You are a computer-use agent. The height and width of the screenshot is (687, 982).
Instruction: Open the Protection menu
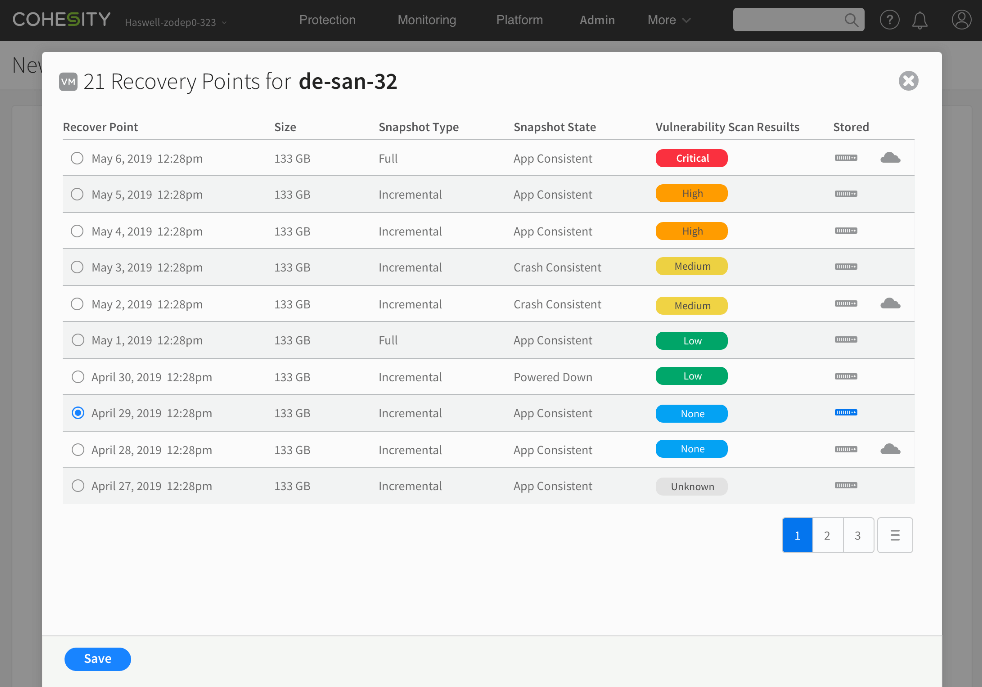(327, 20)
